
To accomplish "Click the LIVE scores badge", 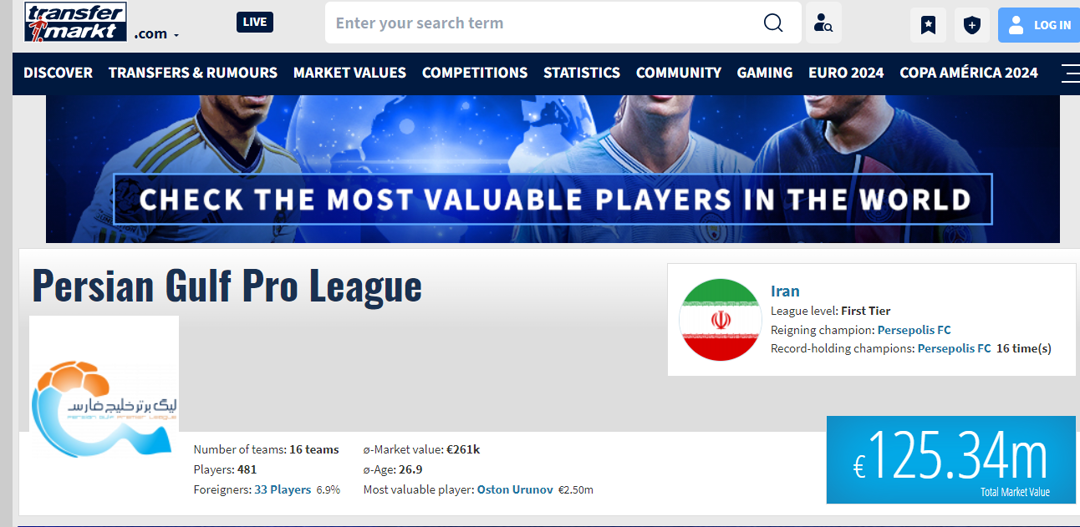I will pos(255,22).
